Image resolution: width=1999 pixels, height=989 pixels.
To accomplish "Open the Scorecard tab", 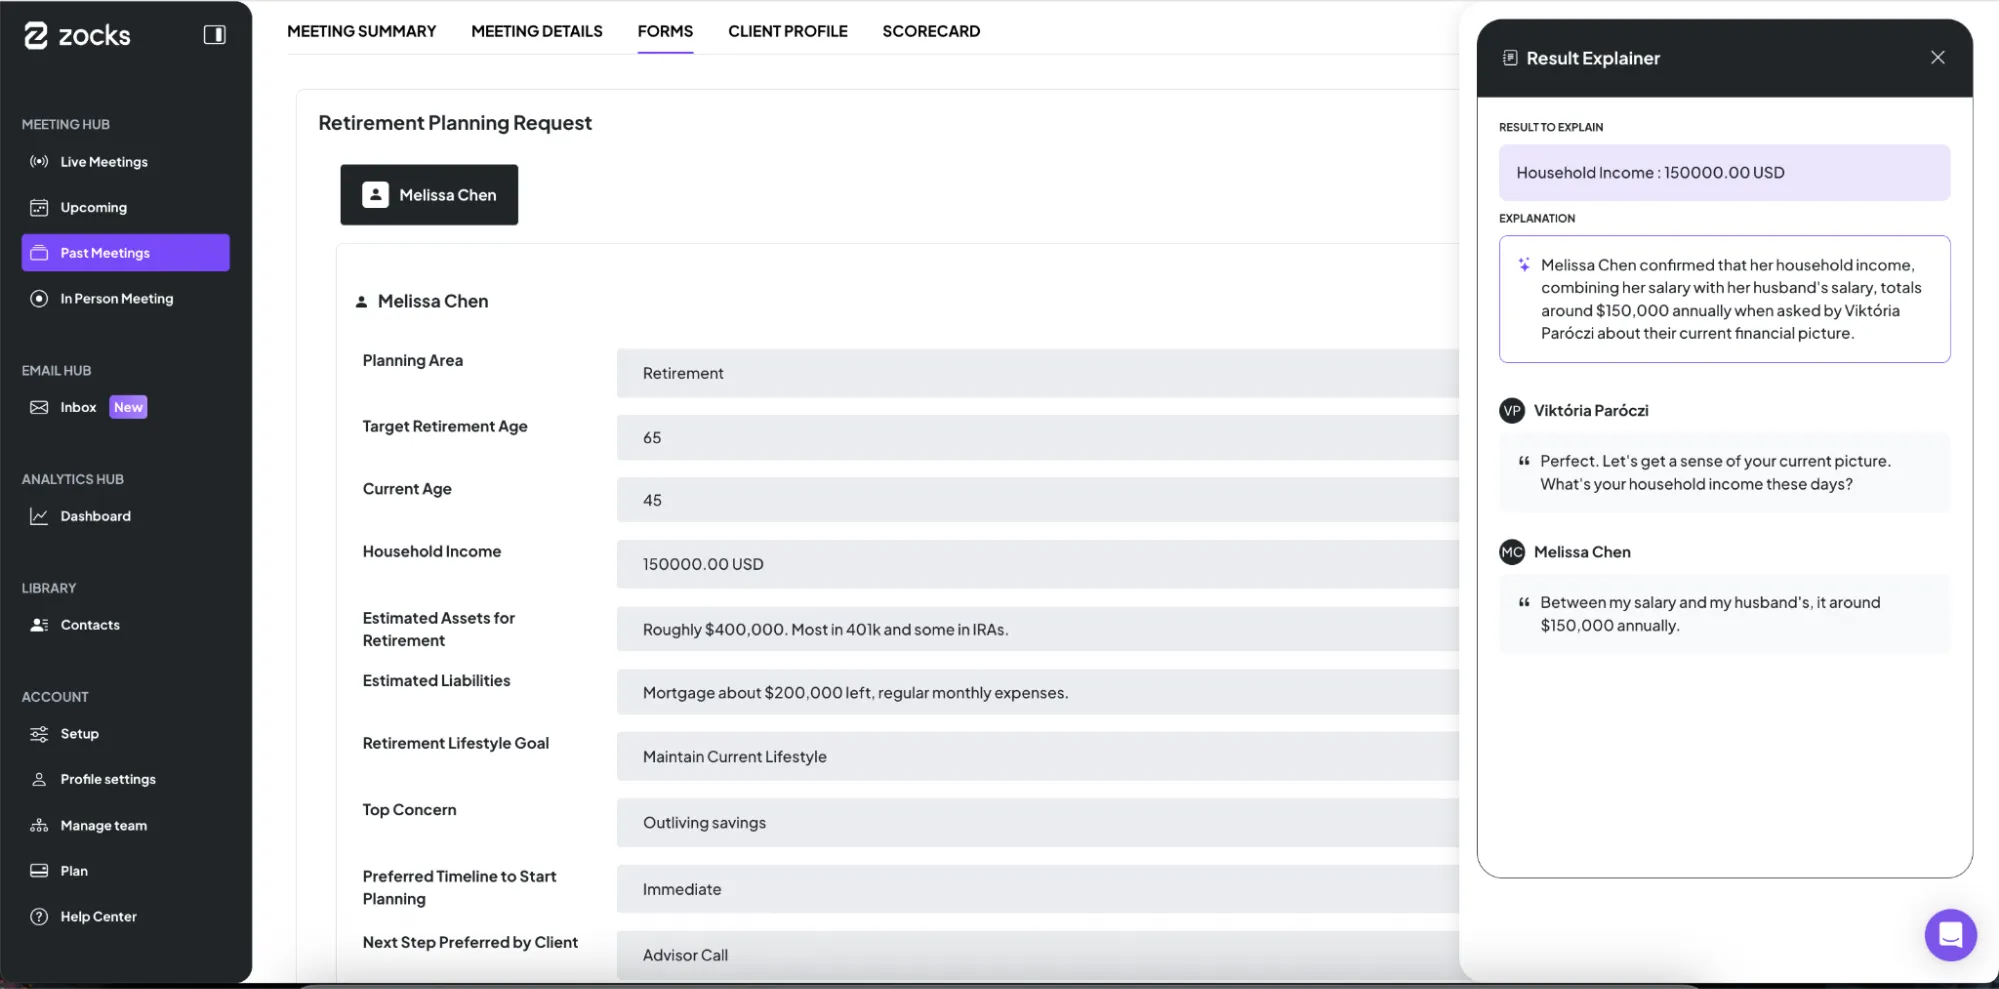I will [930, 31].
